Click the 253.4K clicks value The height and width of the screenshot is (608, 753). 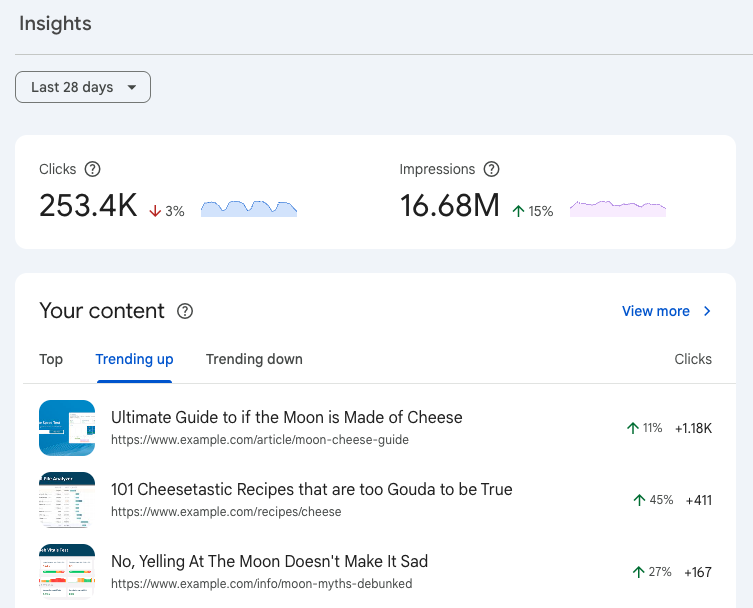tap(88, 206)
